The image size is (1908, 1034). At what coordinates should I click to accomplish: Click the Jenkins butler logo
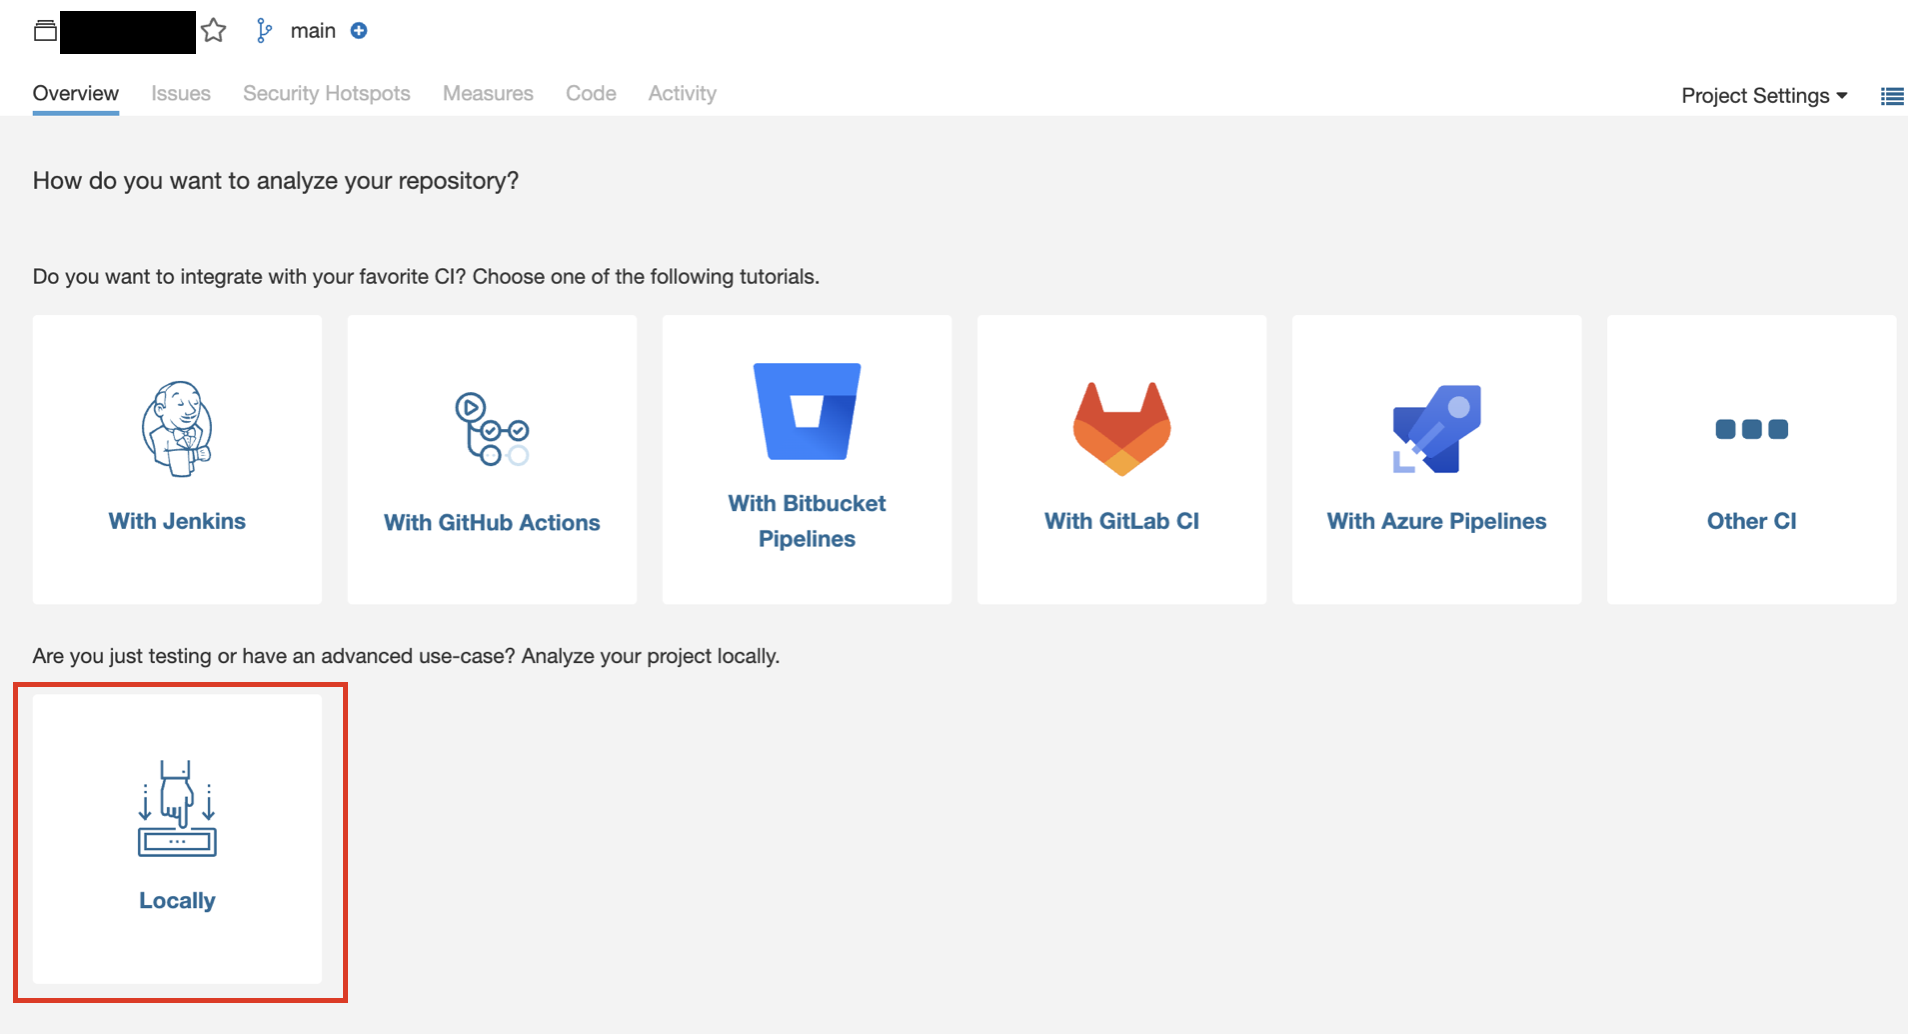177,428
